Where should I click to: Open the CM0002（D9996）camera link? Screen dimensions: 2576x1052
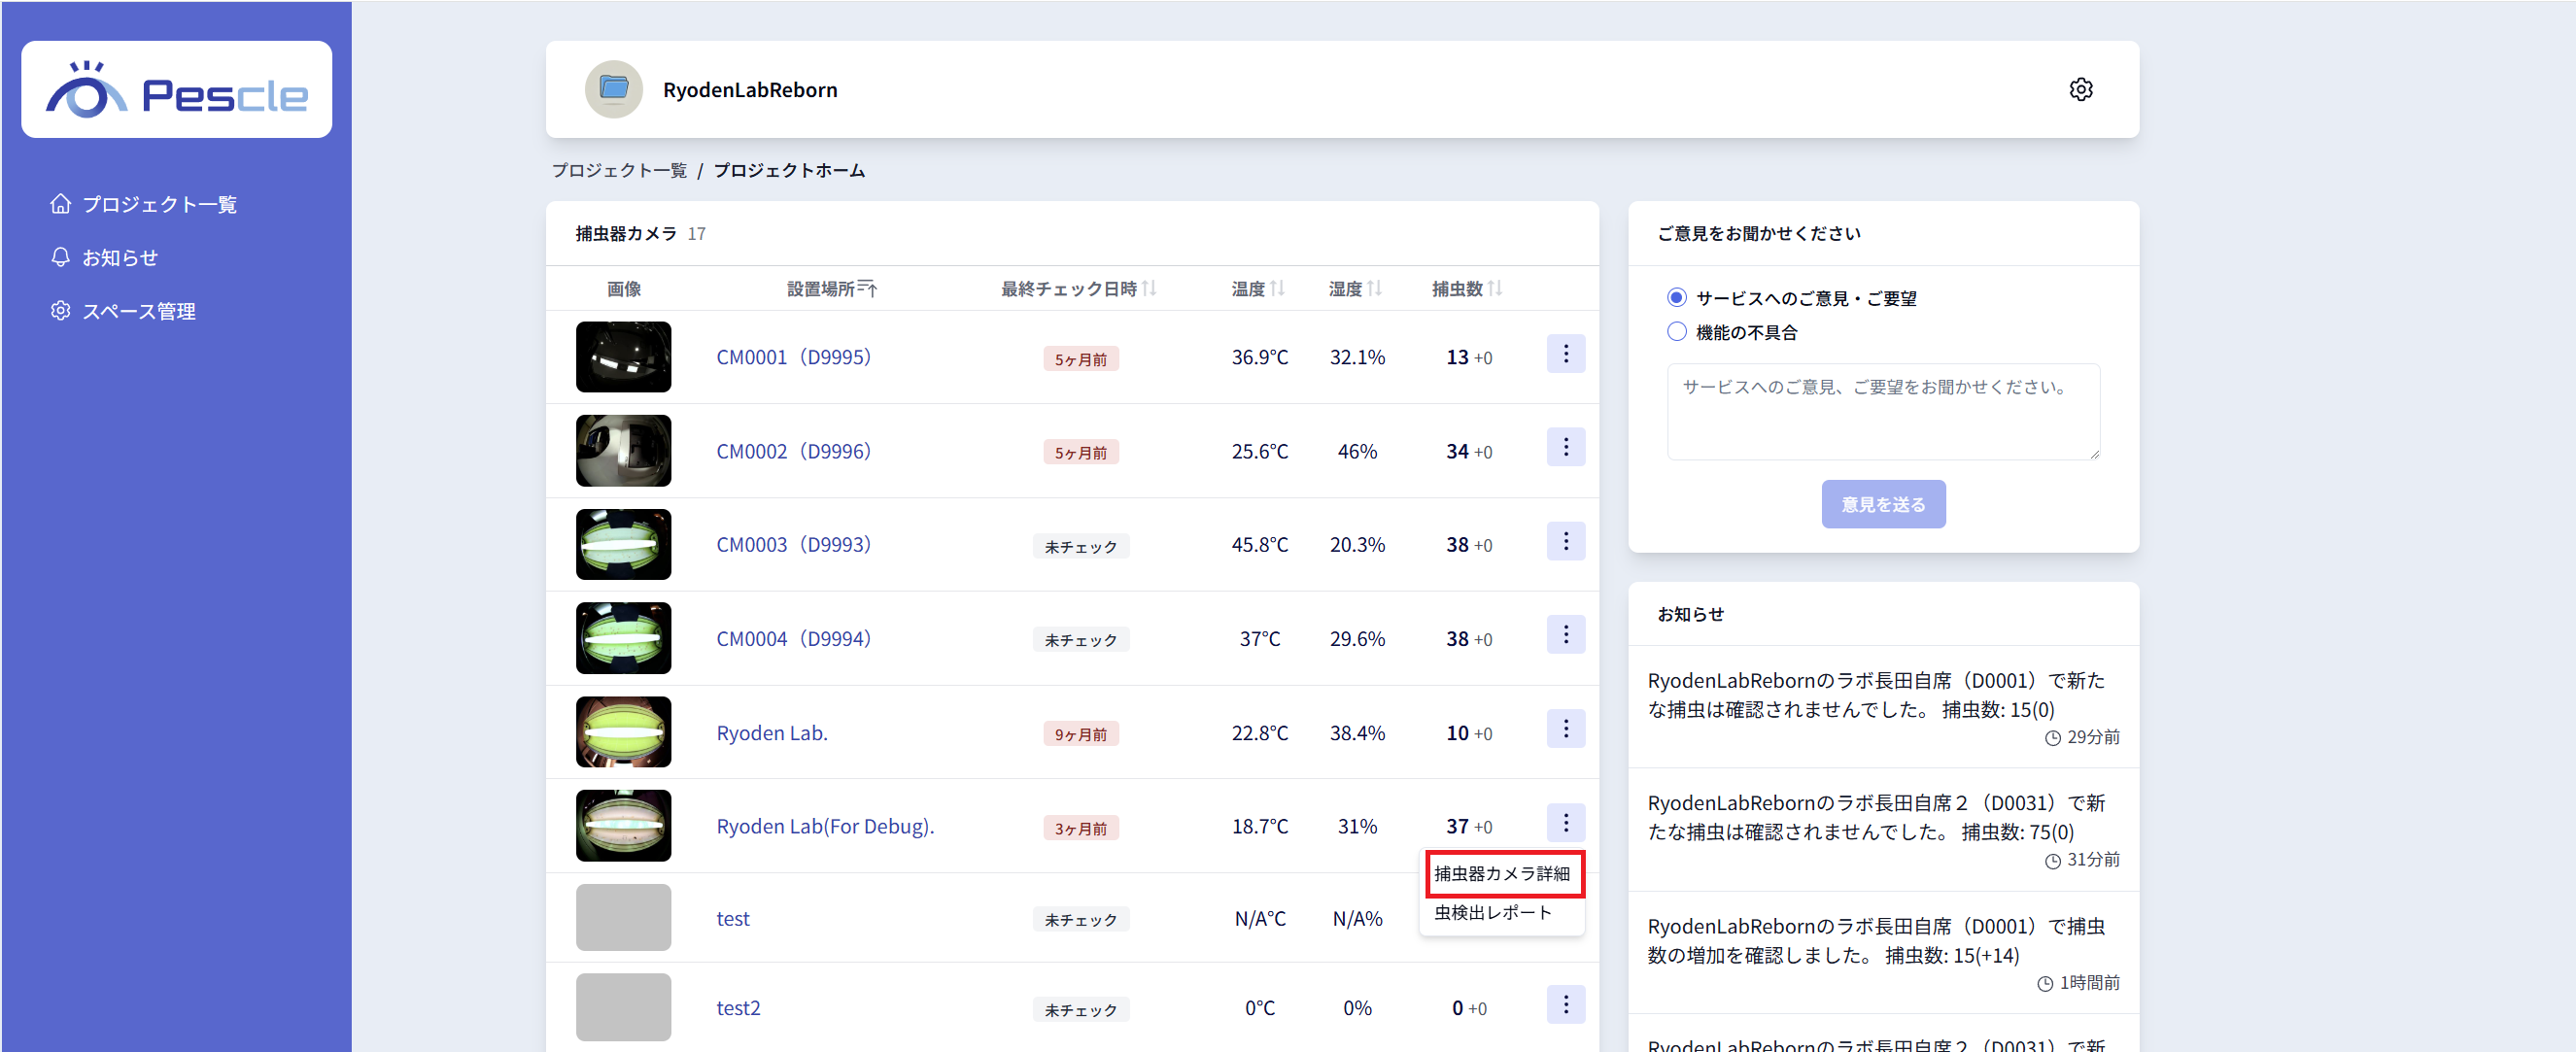coord(793,452)
